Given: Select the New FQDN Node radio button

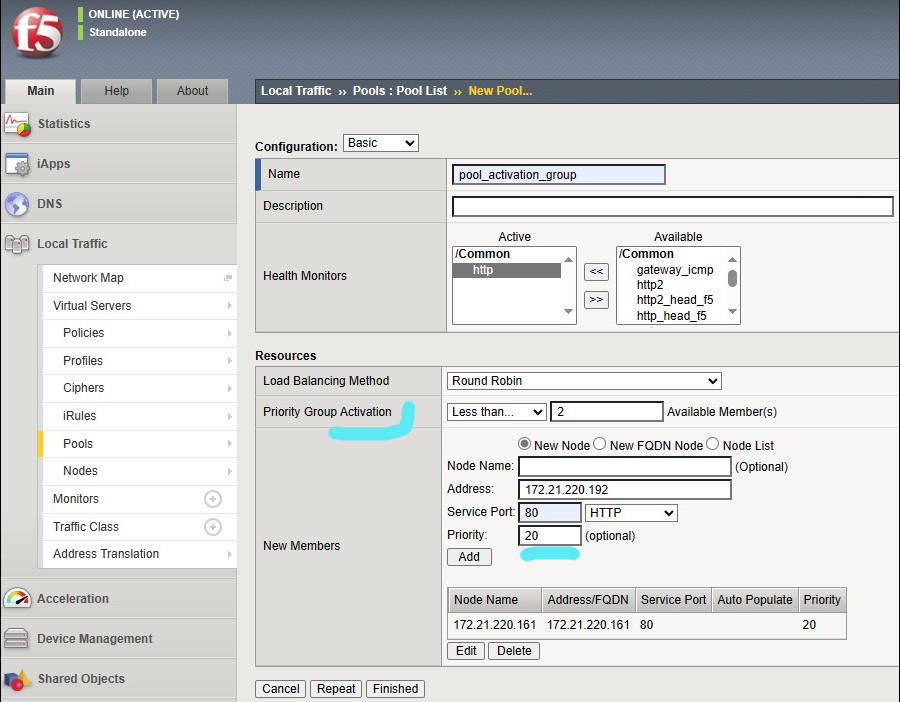Looking at the screenshot, I should (600, 444).
